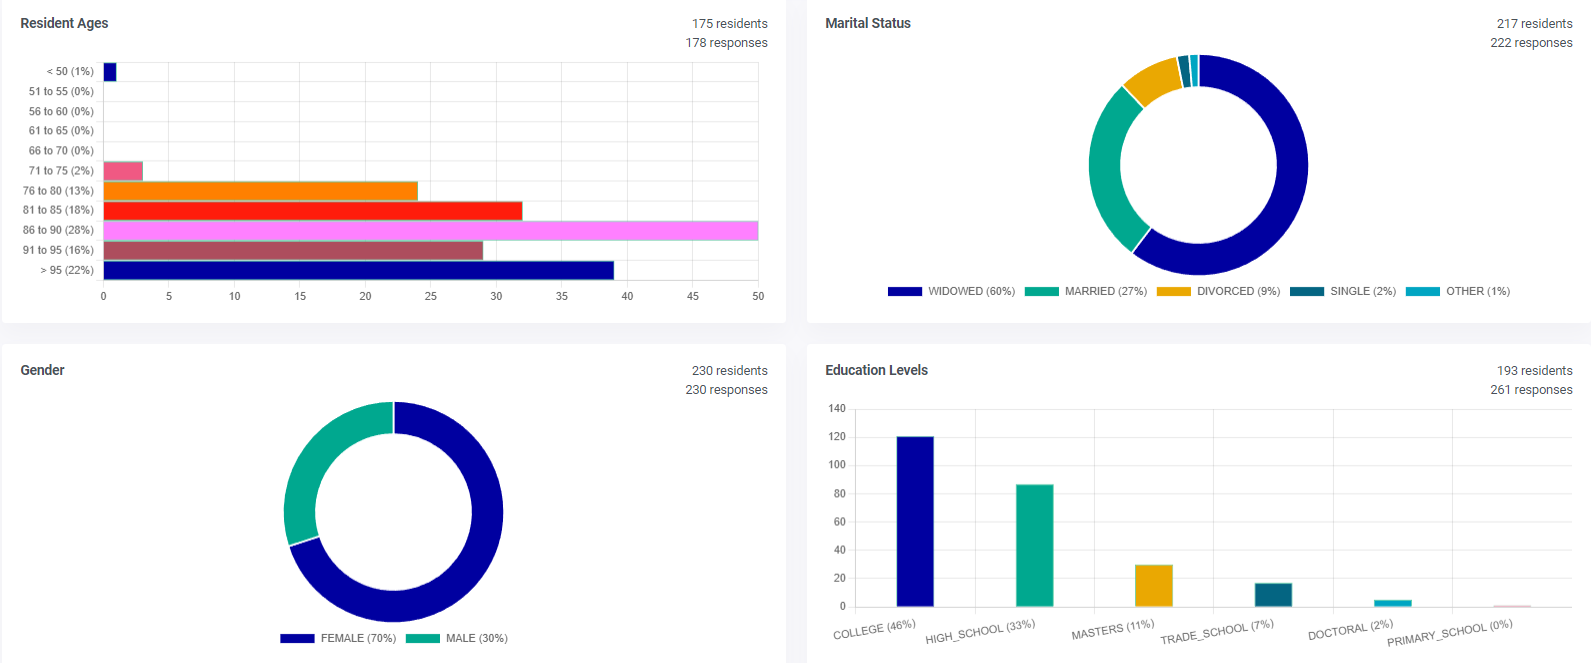Click the Marital Status chart title
The width and height of the screenshot is (1591, 663).
[868, 23]
